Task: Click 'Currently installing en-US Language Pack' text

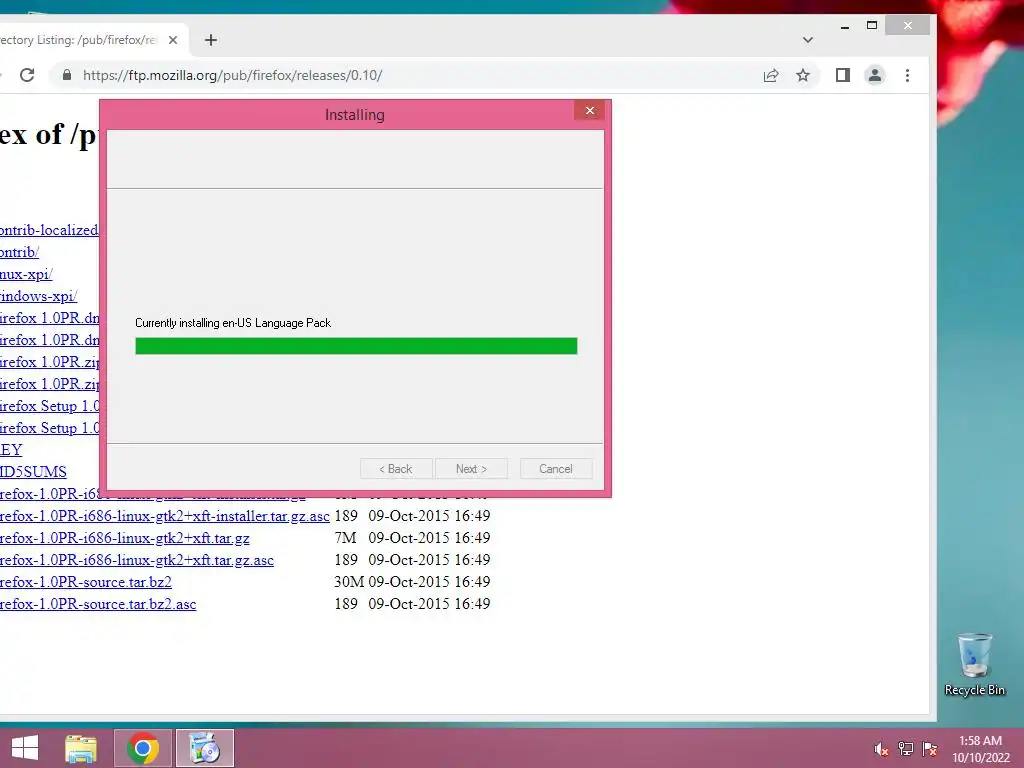Action: (232, 323)
